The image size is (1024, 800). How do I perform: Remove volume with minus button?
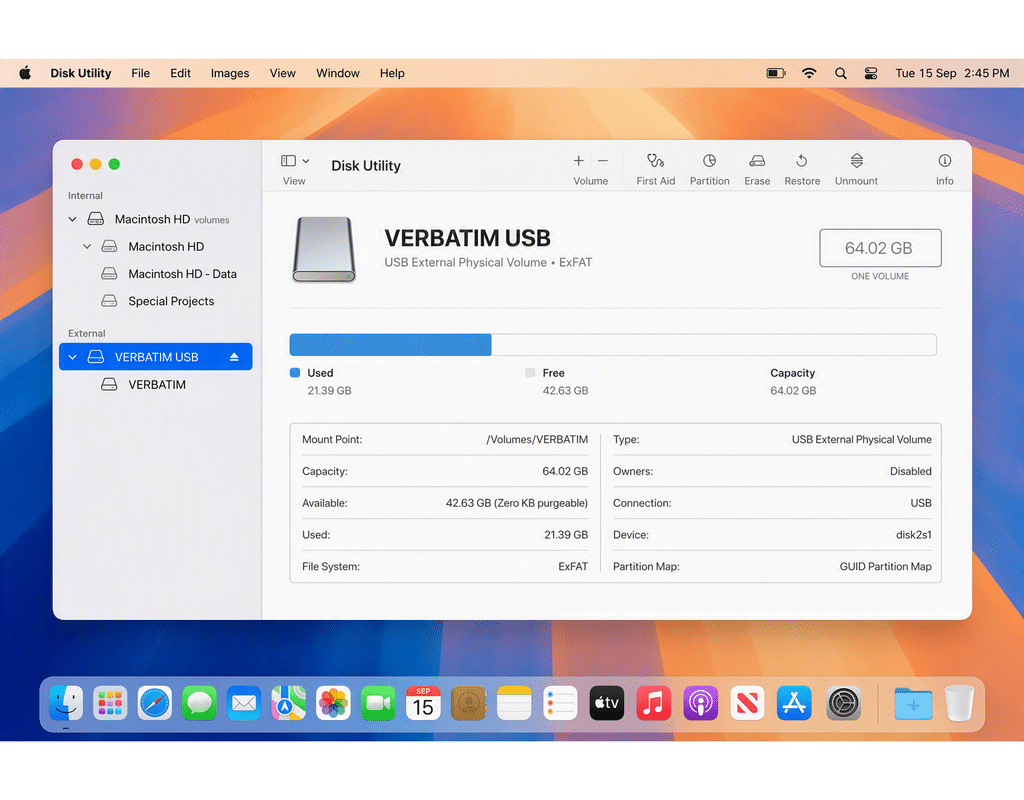click(603, 161)
